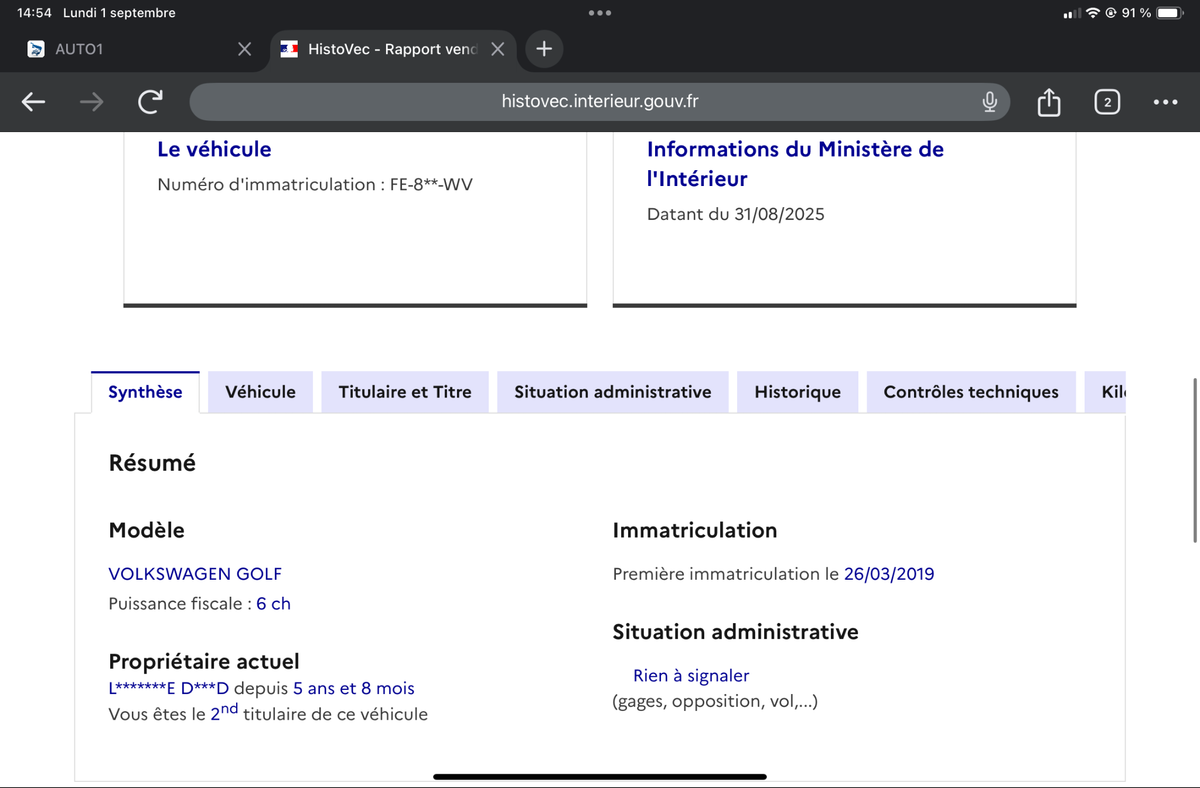Viewport: 1200px width, 788px height.
Task: Tap the Wi-Fi status icon
Action: coord(1093,13)
